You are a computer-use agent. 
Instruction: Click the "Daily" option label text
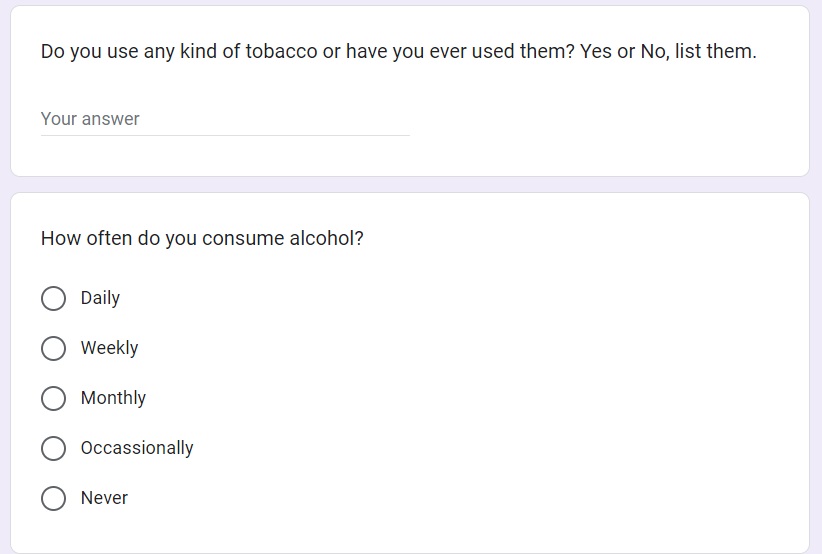point(100,298)
